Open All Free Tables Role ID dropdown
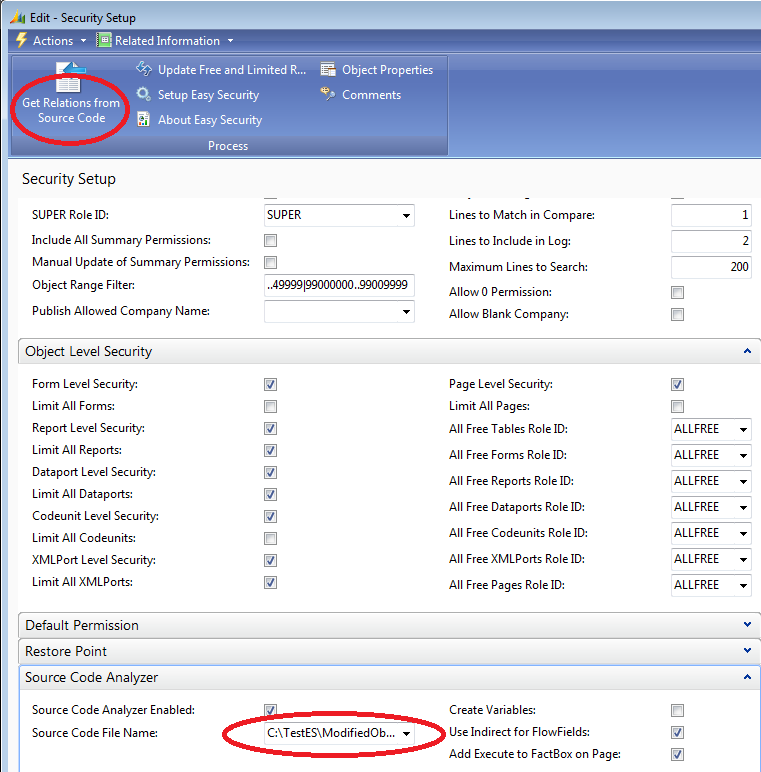 pyautogui.click(x=743, y=430)
